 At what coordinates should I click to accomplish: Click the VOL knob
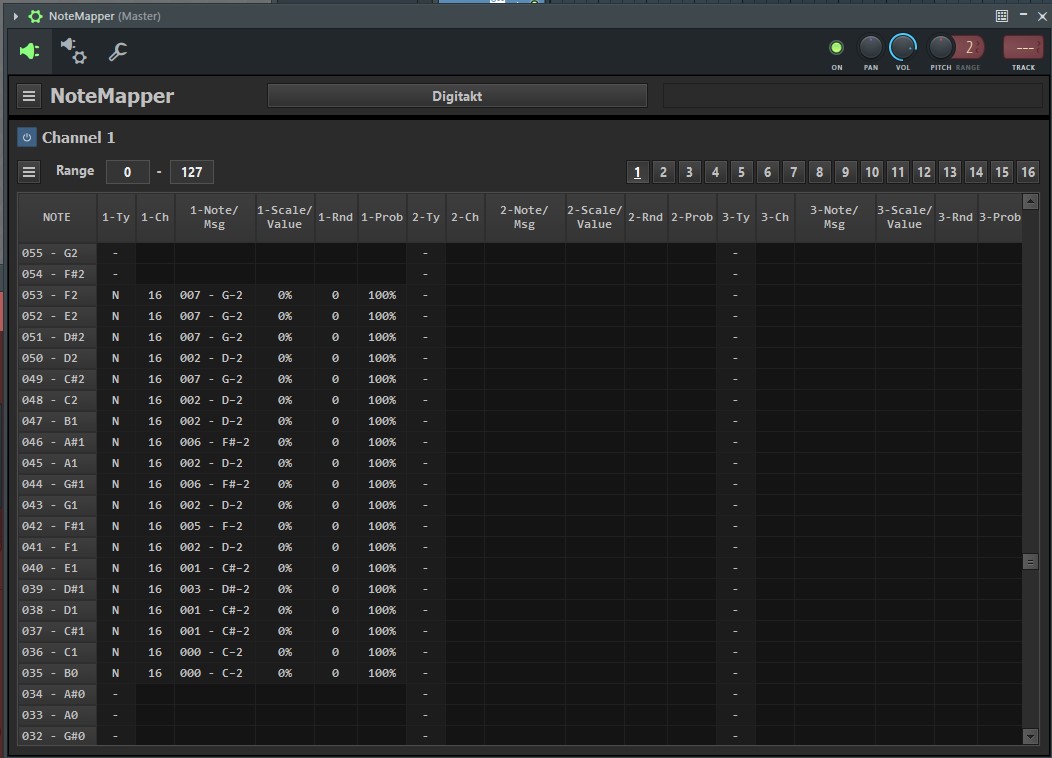click(x=903, y=47)
